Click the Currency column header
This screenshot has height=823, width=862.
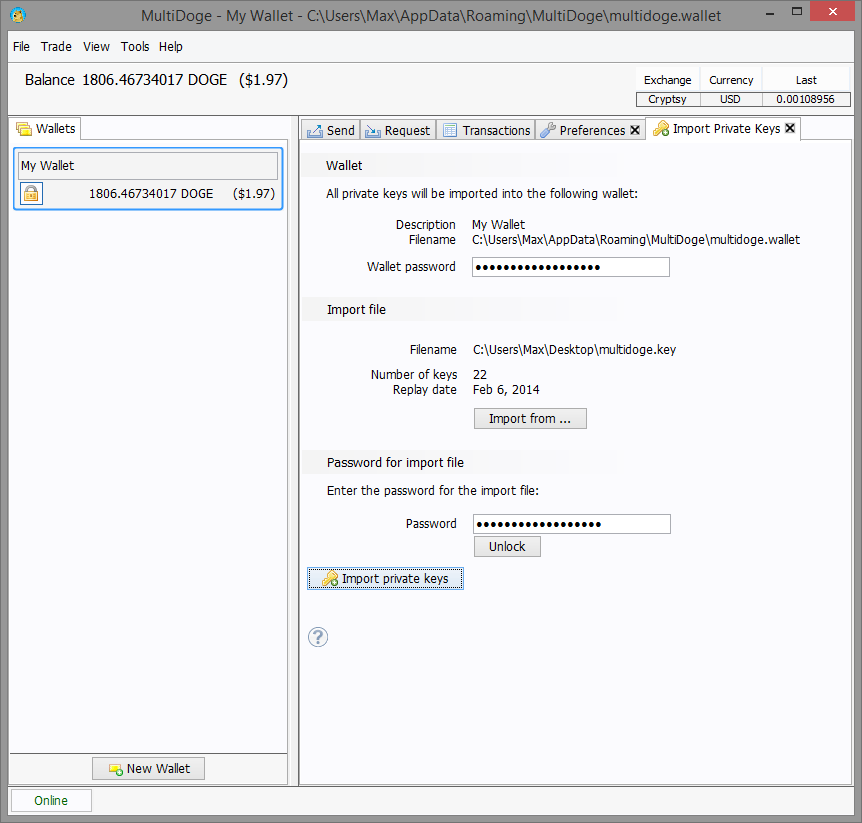731,80
